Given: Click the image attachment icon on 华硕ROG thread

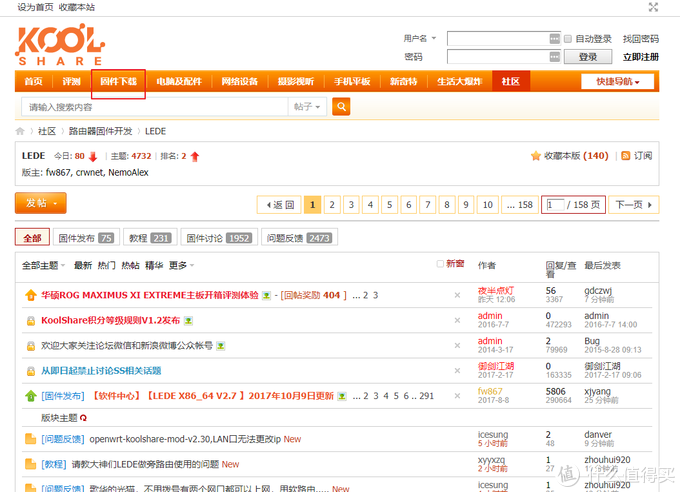Looking at the screenshot, I should pos(266,296).
